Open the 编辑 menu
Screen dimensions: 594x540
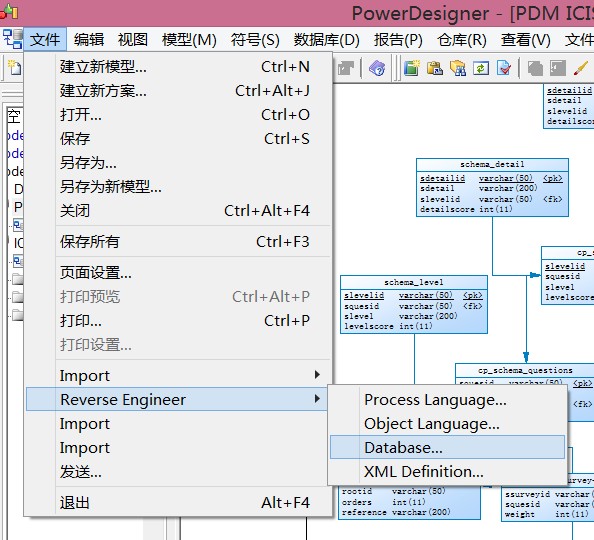coord(89,39)
